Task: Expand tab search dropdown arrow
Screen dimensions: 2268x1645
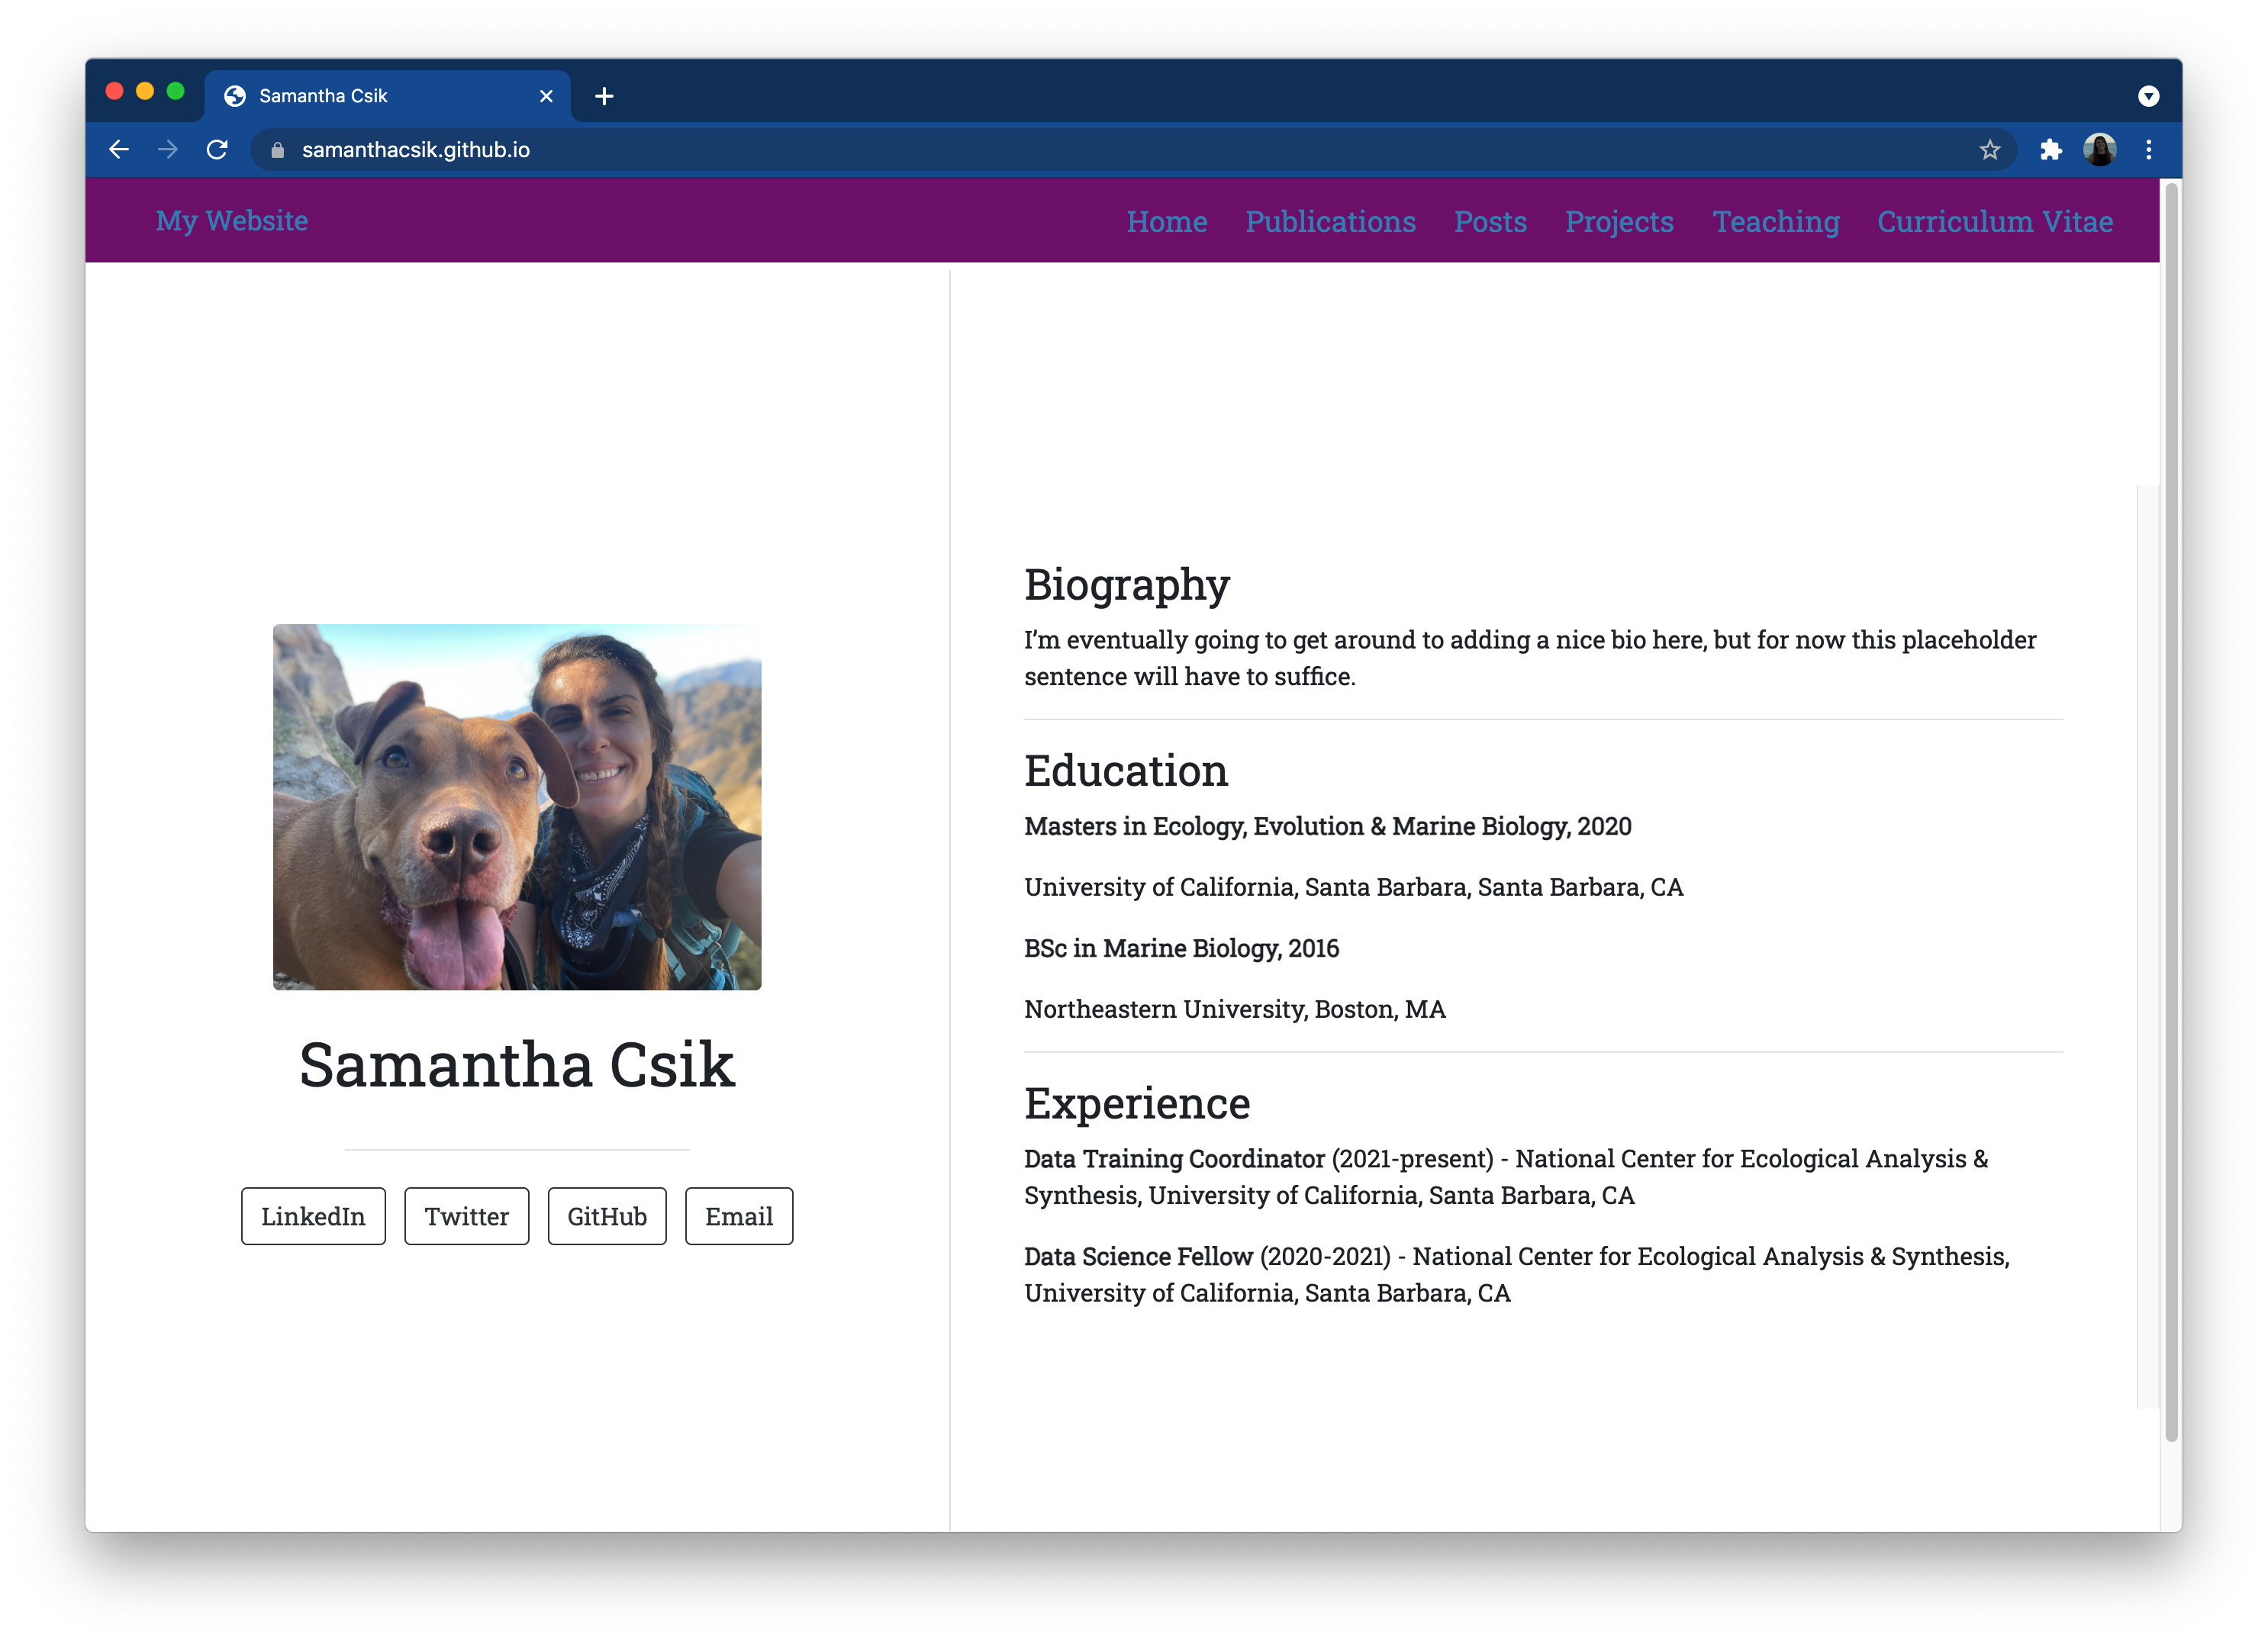Action: (x=2148, y=96)
